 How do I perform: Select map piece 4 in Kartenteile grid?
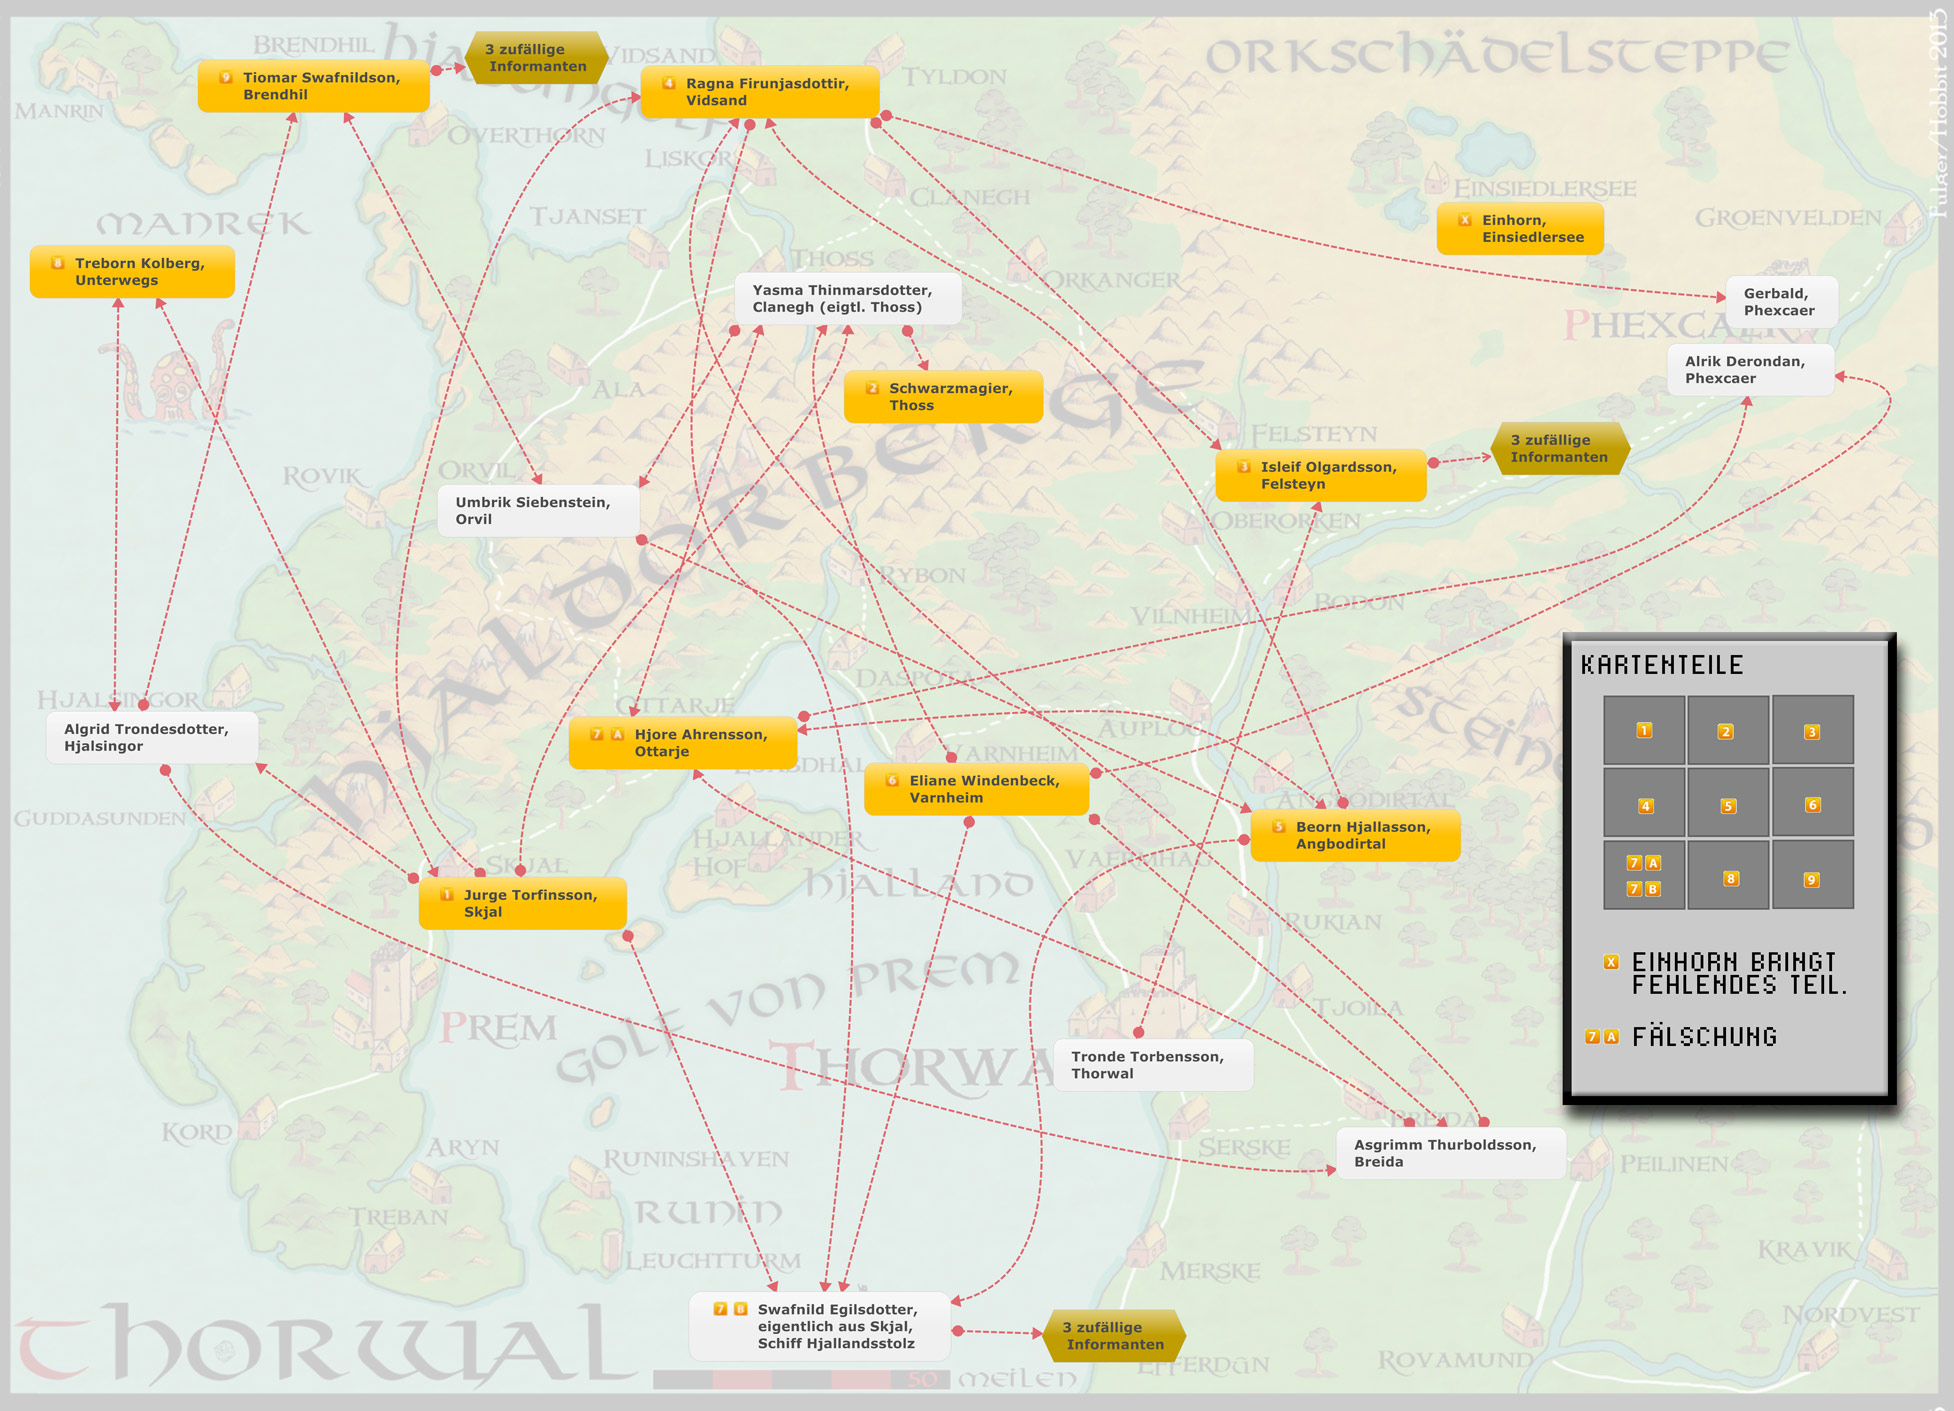1644,803
